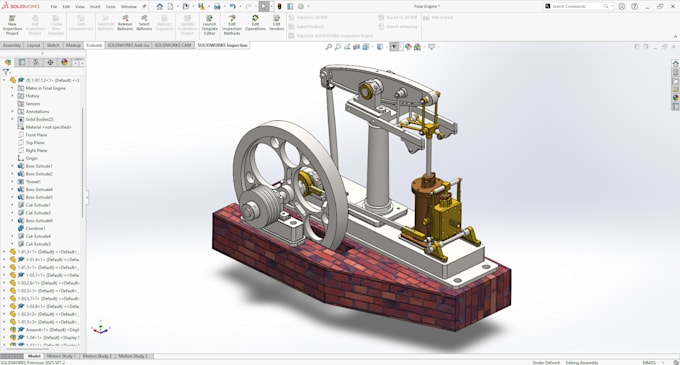Expand Boss-Extrude1 feature
This screenshot has height=365, width=680.
click(x=12, y=166)
